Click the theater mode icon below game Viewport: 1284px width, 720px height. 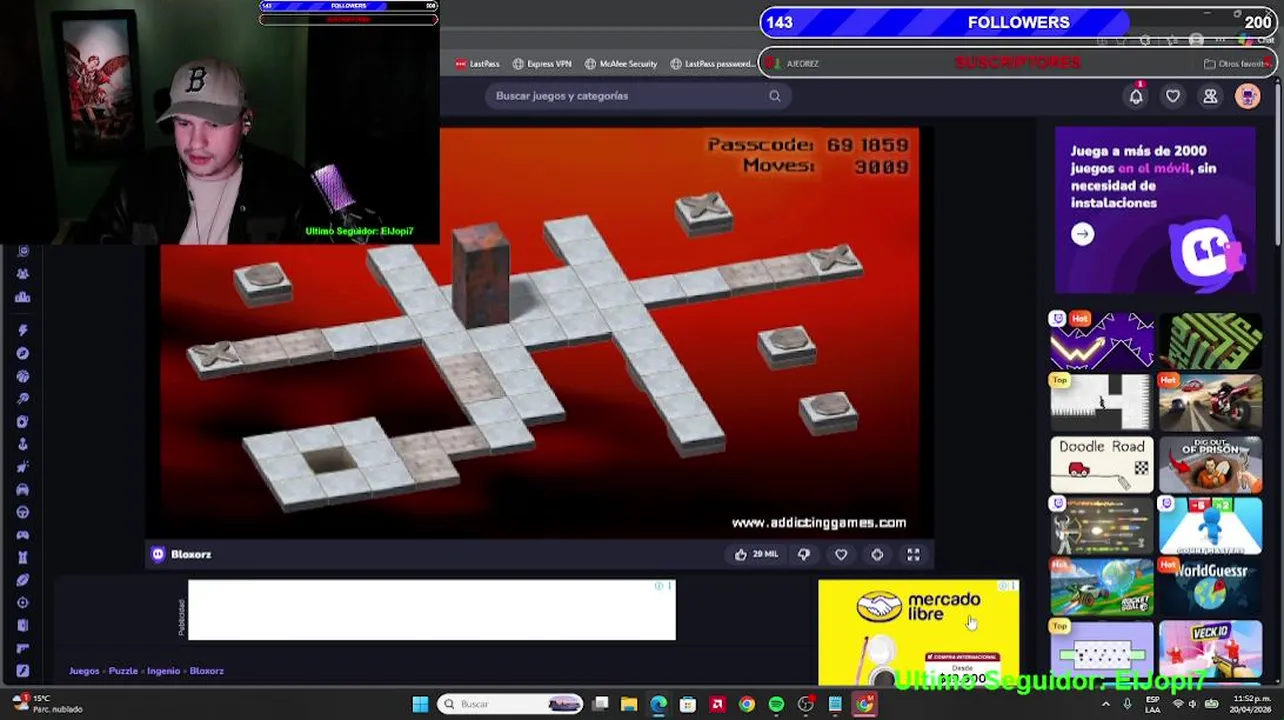click(877, 554)
